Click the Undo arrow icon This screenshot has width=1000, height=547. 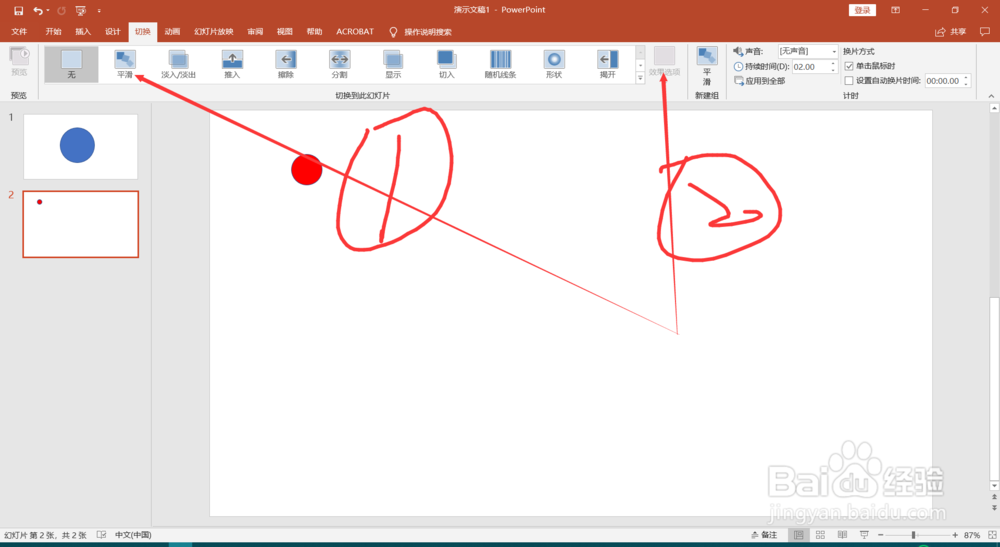(x=38, y=11)
